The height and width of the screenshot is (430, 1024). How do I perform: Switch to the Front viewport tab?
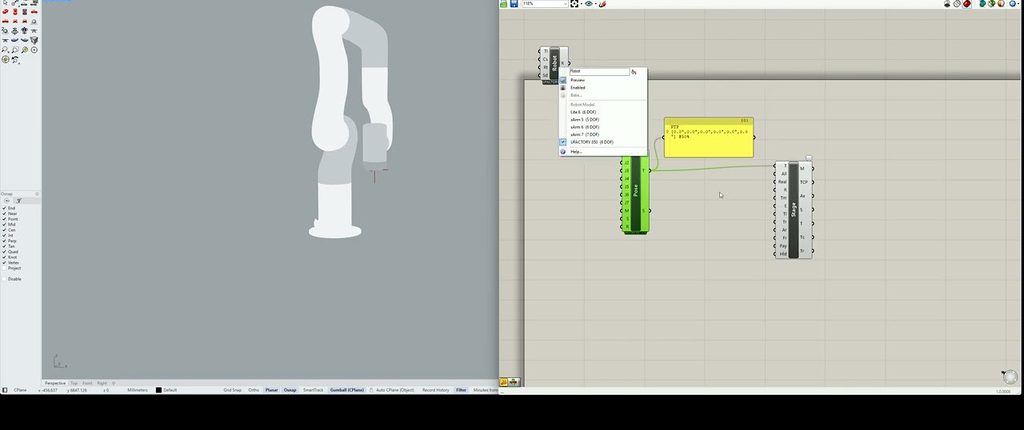tap(88, 383)
